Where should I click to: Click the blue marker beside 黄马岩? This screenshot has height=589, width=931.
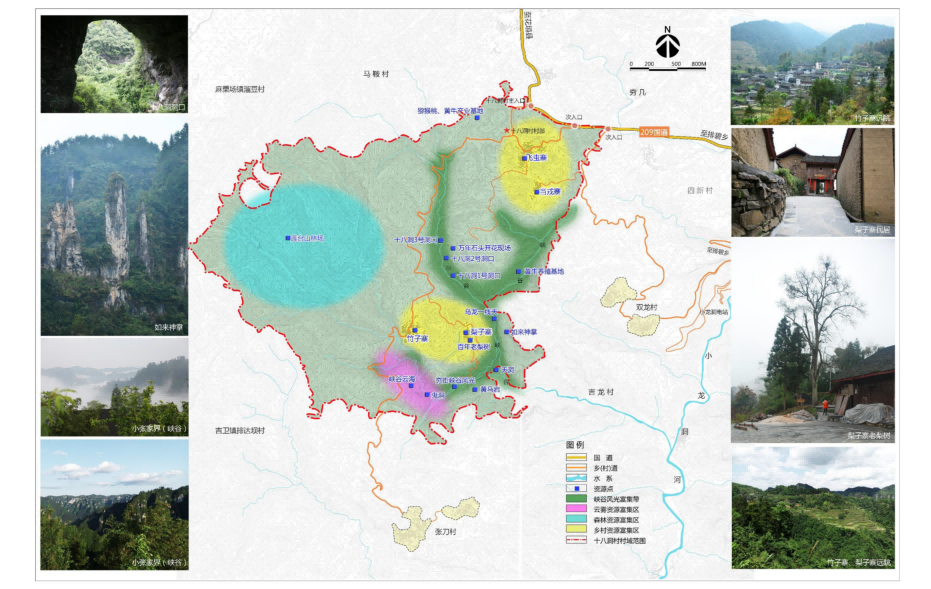click(x=475, y=390)
